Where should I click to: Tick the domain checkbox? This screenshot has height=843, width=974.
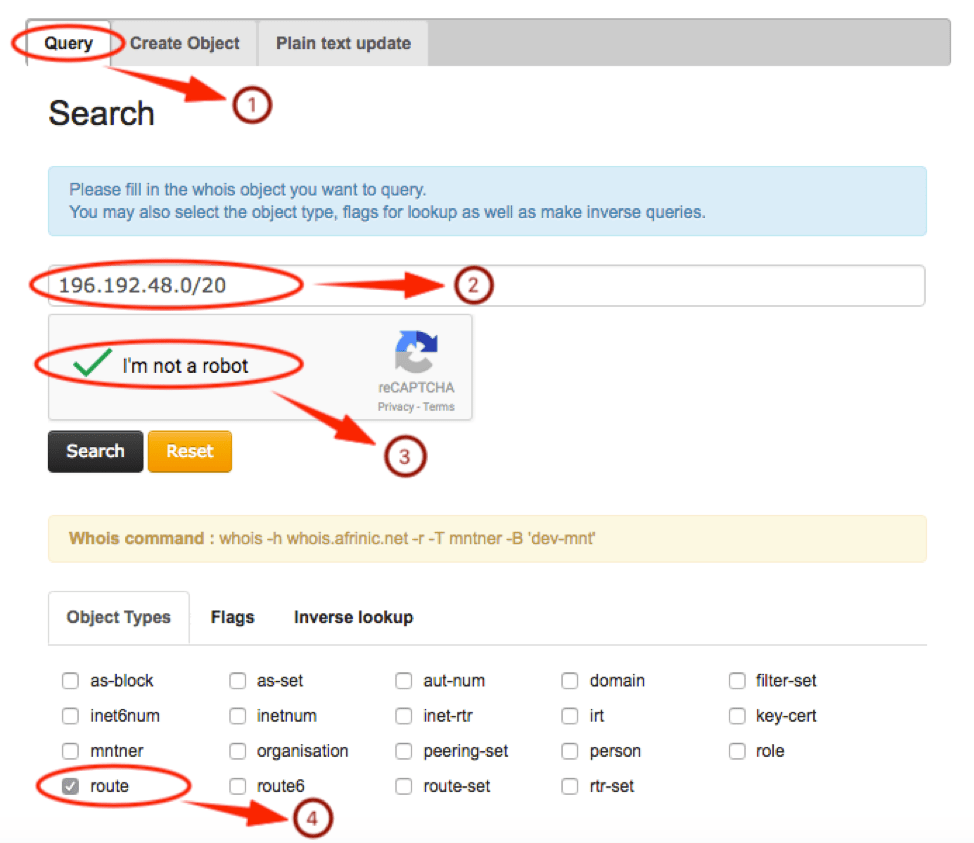pos(569,681)
